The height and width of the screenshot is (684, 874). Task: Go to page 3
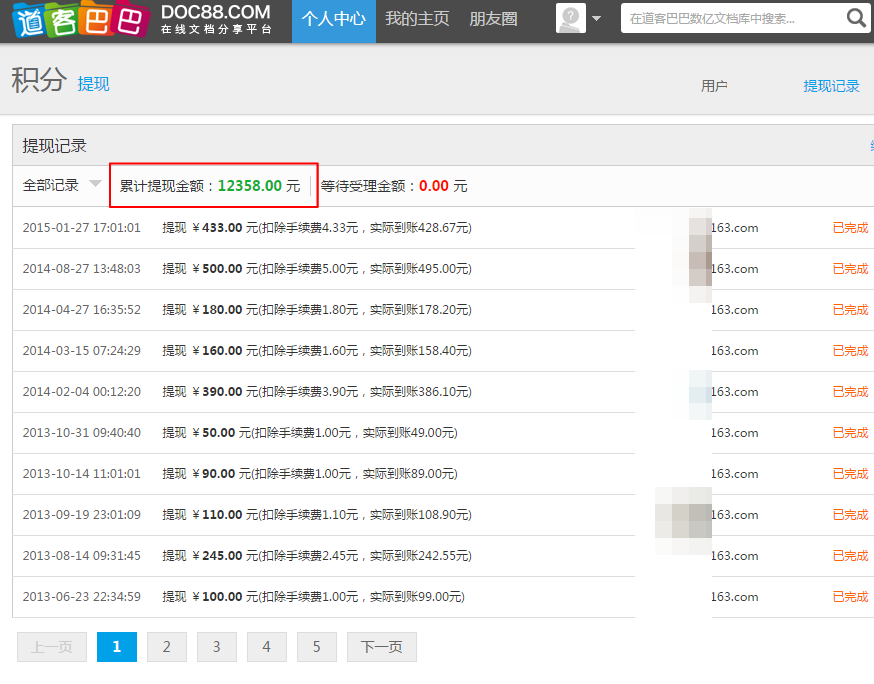(217, 647)
